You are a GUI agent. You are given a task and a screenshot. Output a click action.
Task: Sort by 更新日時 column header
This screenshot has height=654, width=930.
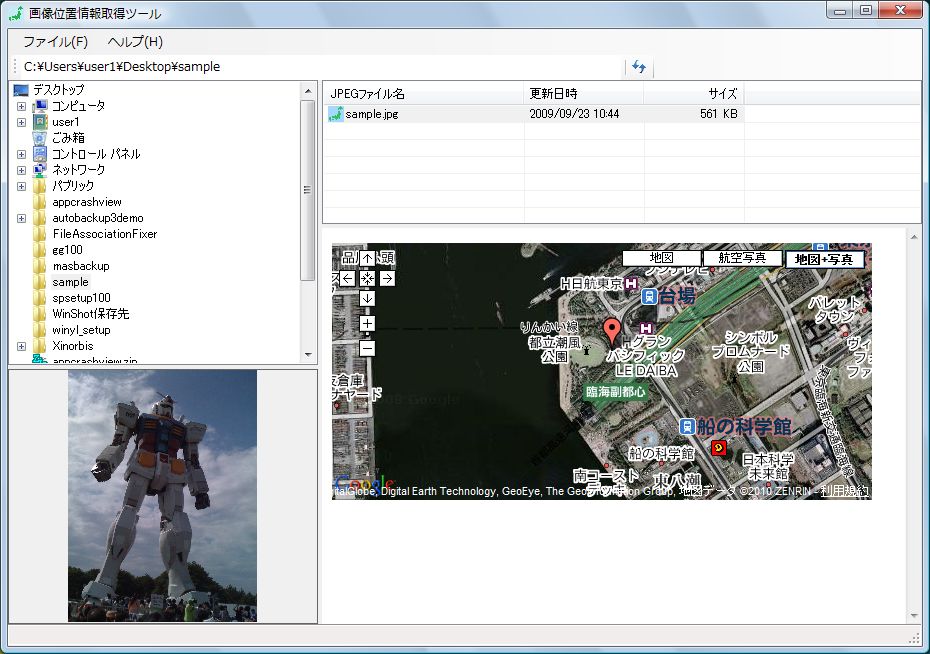[584, 94]
